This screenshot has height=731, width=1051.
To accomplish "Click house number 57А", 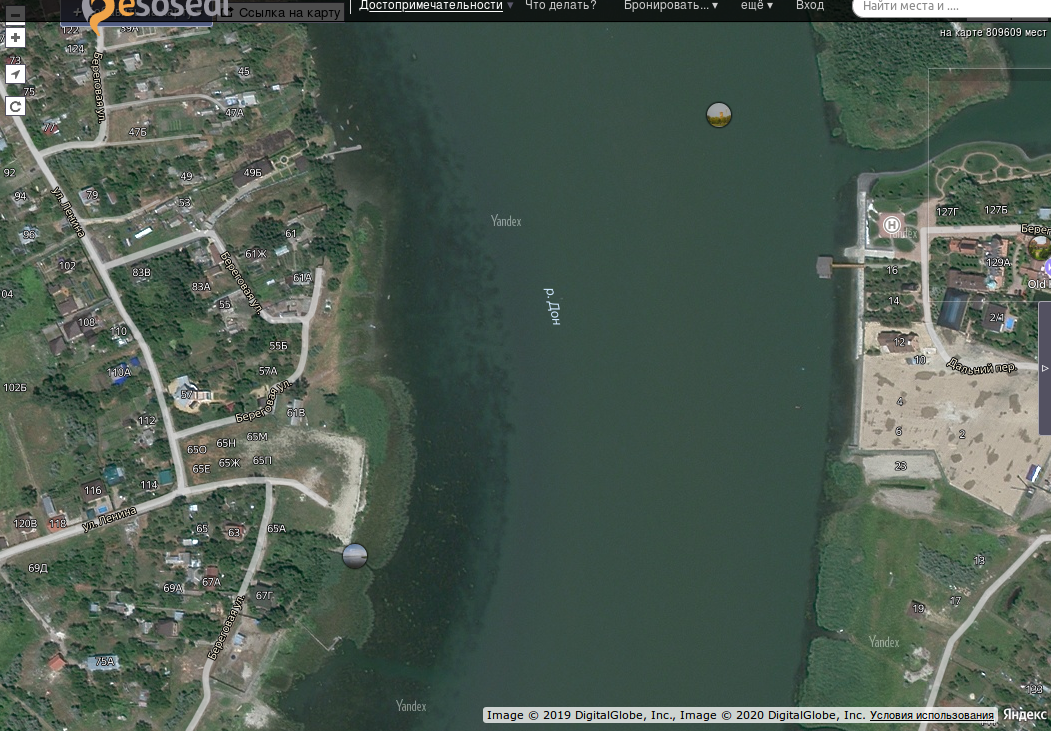I will coord(268,371).
